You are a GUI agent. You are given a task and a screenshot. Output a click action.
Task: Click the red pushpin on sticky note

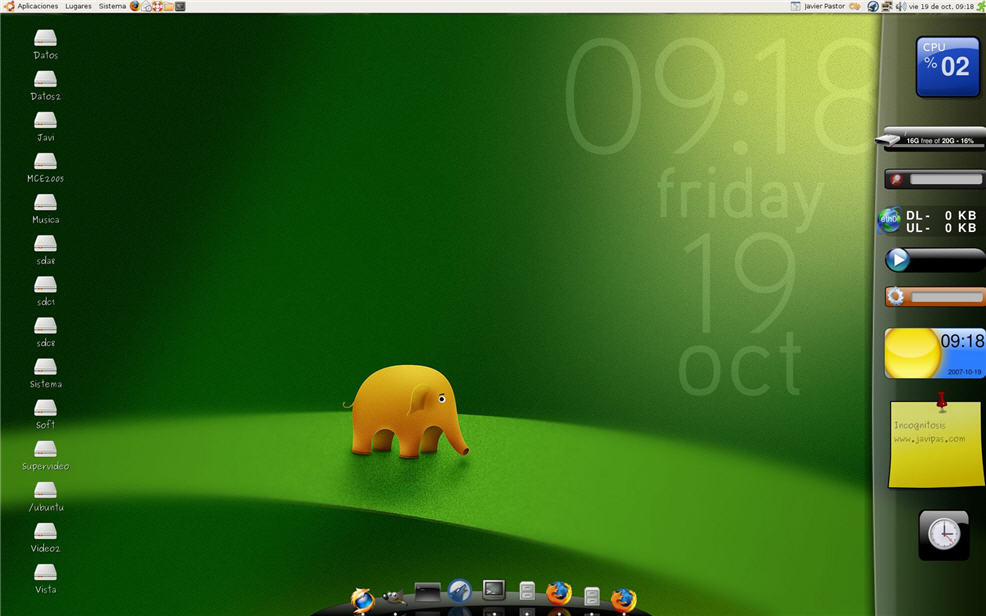(x=941, y=401)
